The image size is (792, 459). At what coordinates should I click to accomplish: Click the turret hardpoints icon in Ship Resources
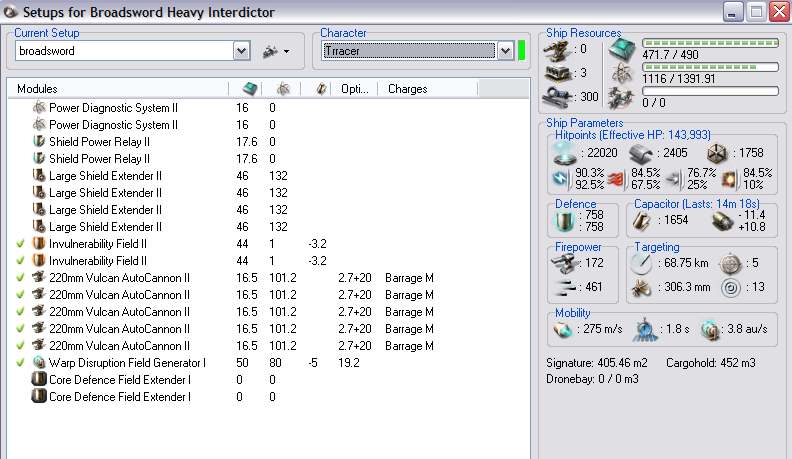pyautogui.click(x=558, y=48)
